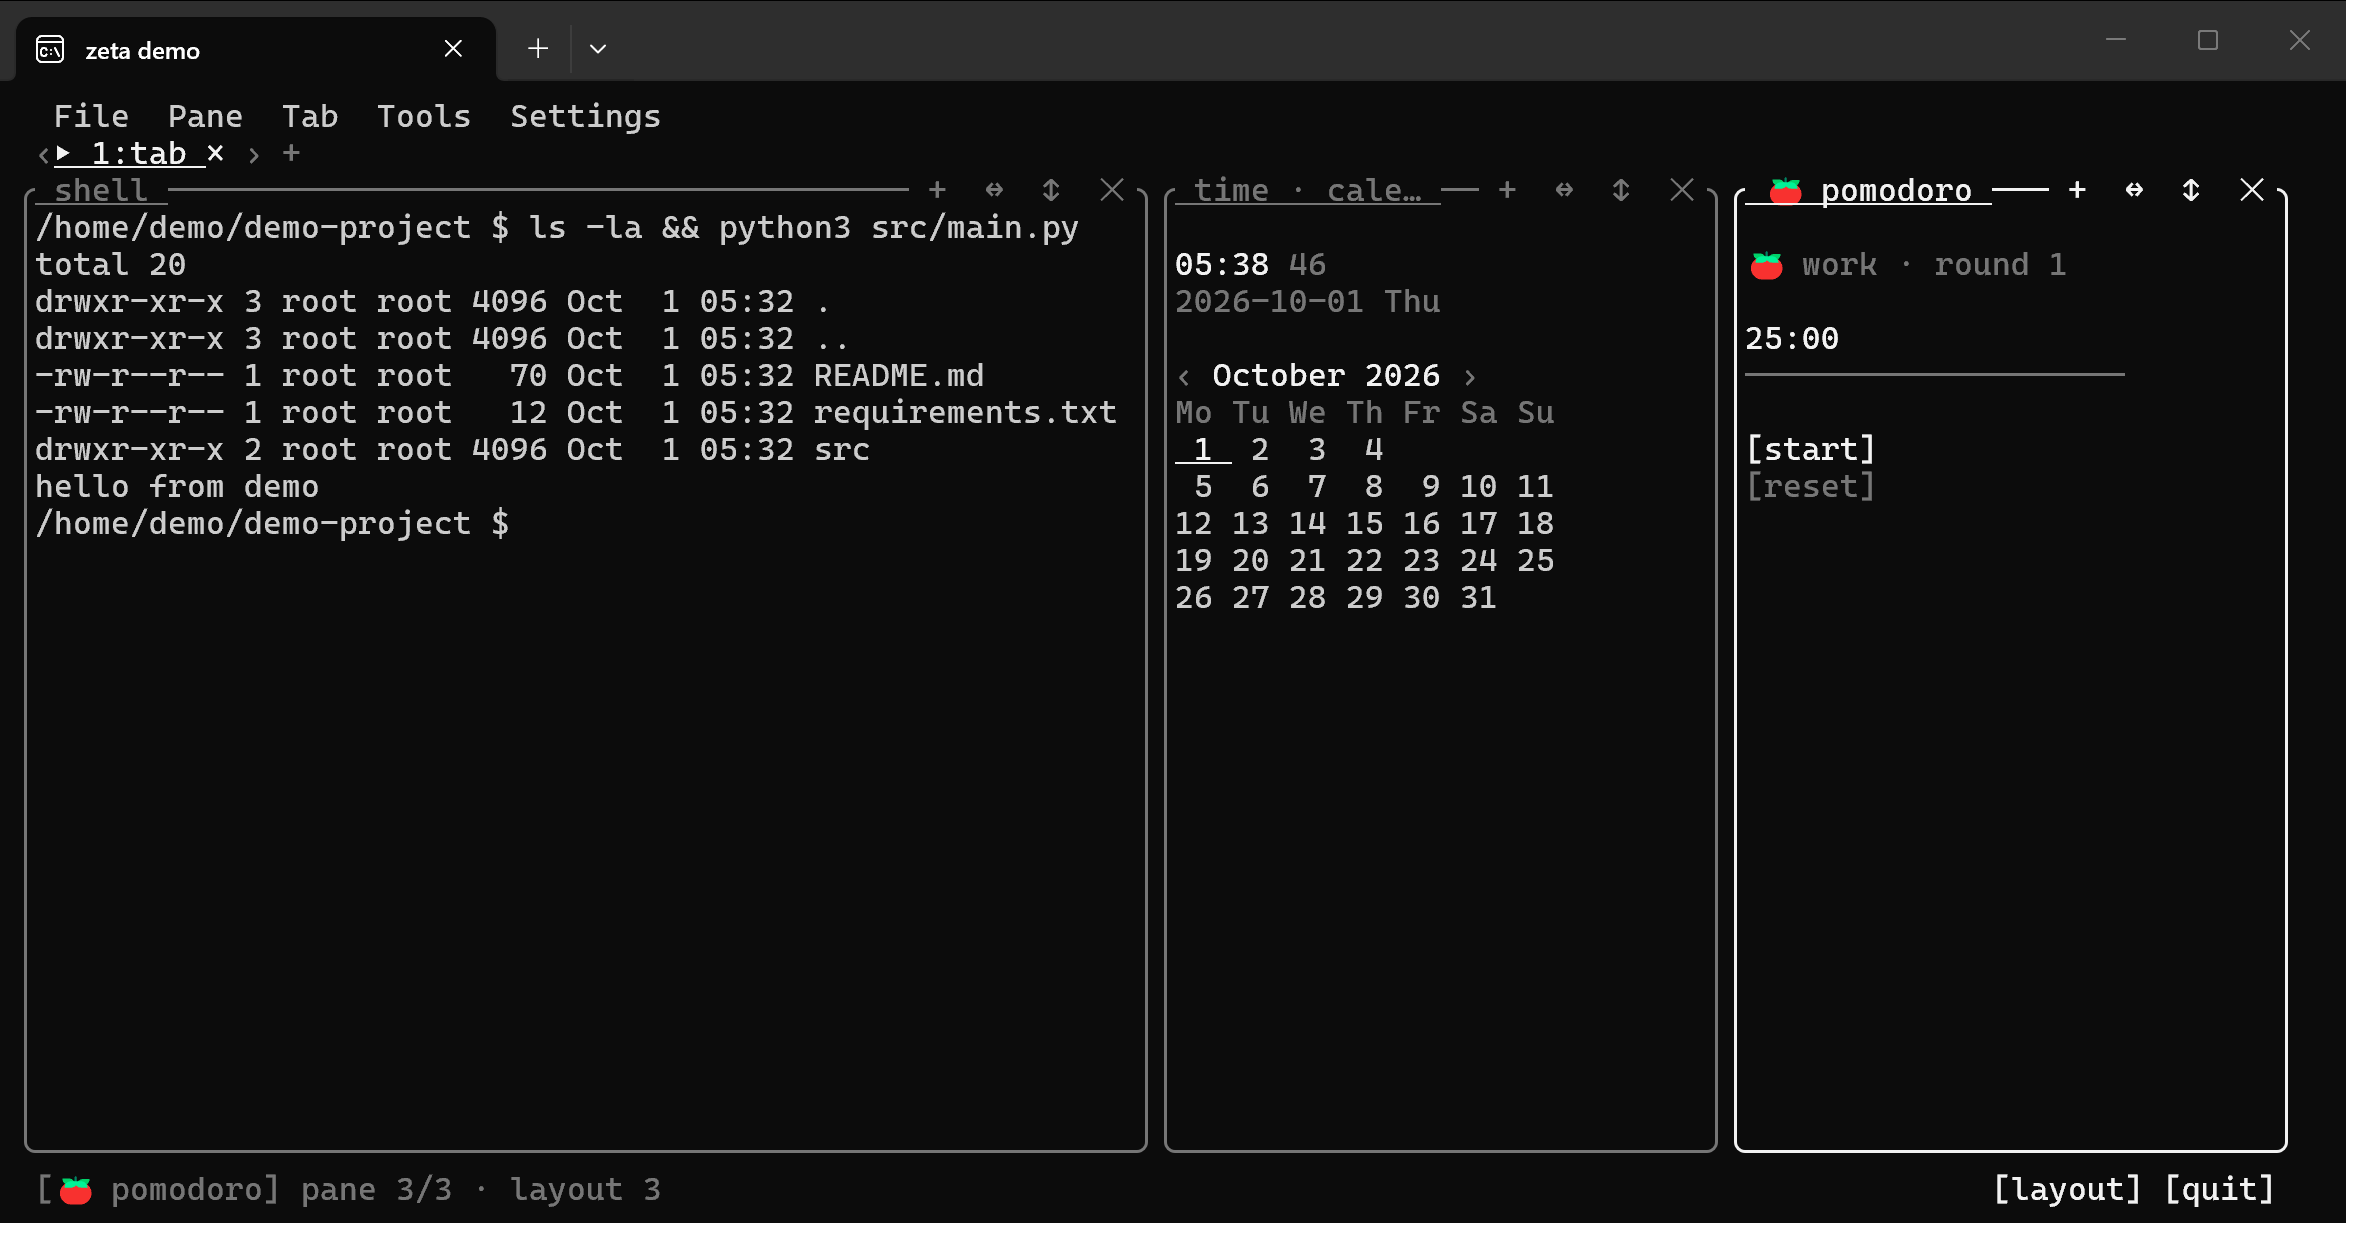This screenshot has height=1236, width=2372.
Task: Open the File menu
Action: click(91, 116)
